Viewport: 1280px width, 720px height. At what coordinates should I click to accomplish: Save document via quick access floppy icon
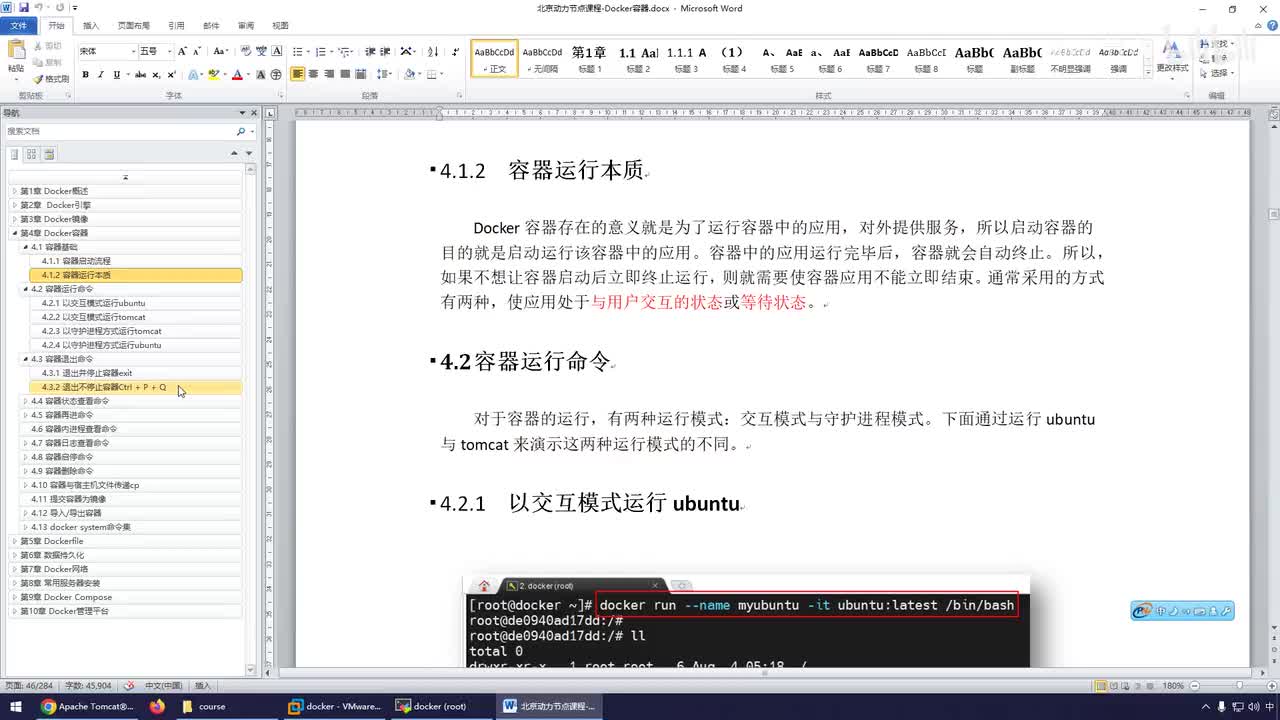pos(24,7)
